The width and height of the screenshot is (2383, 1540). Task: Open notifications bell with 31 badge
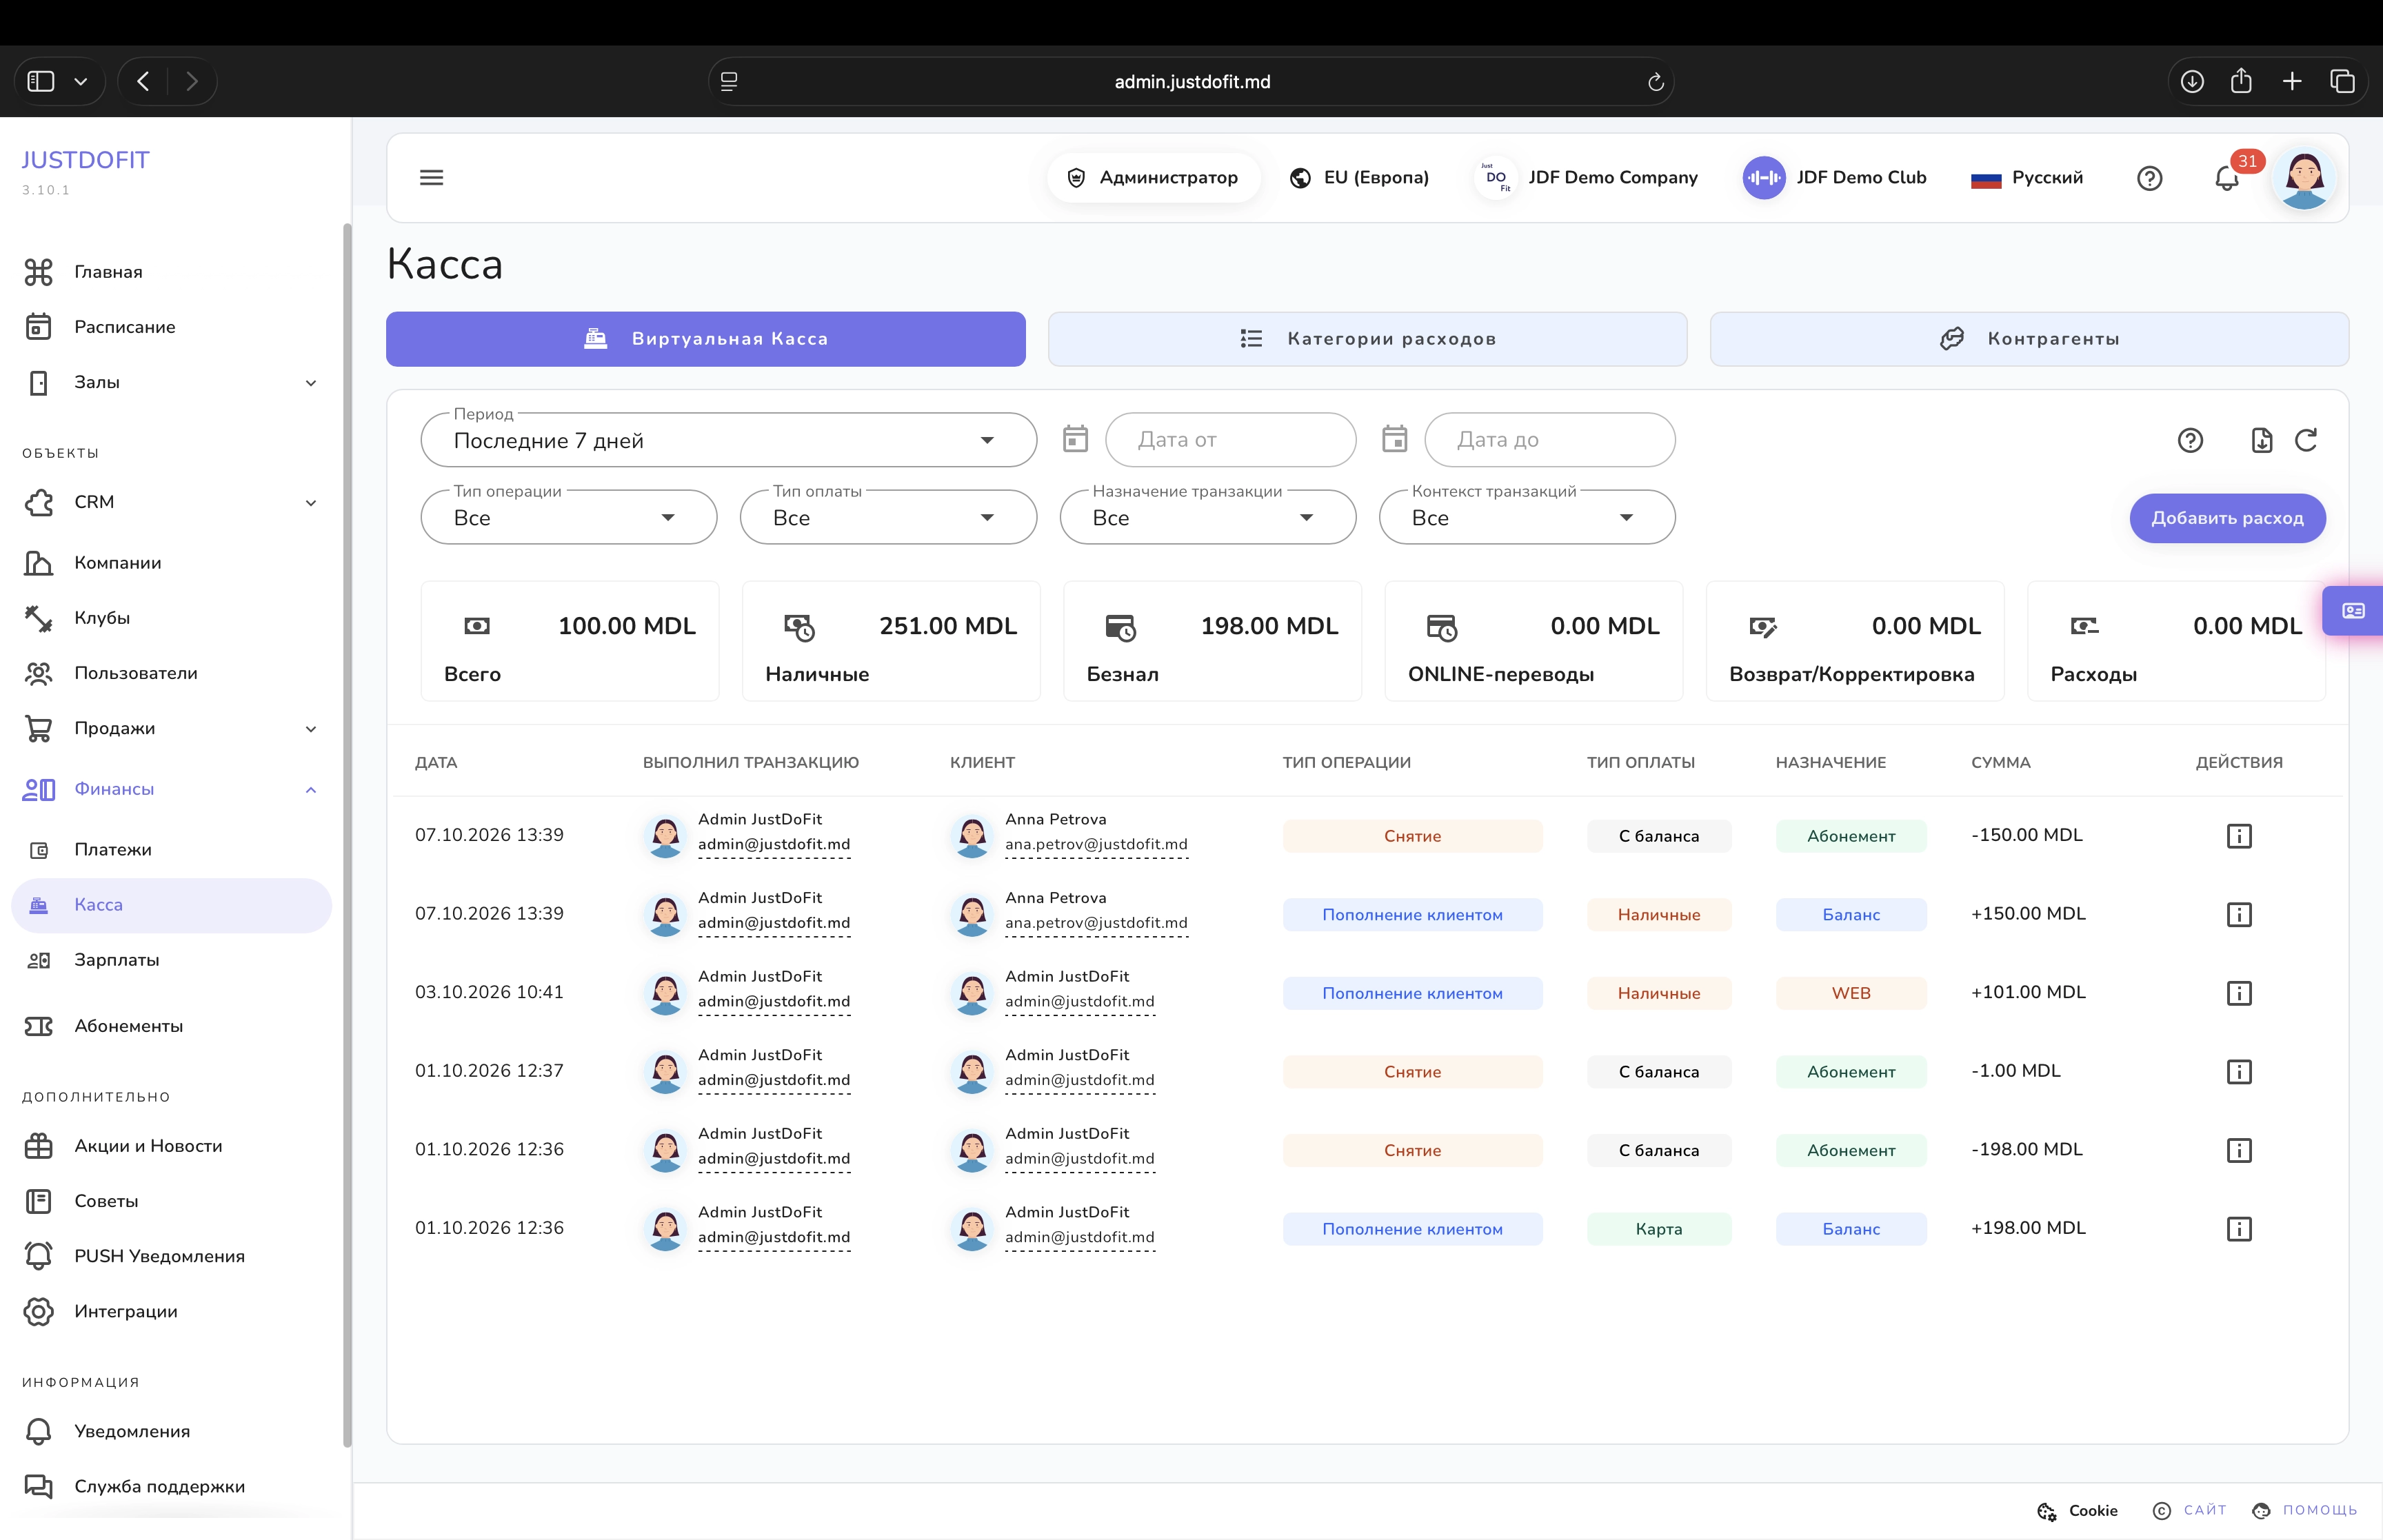[x=2226, y=178]
